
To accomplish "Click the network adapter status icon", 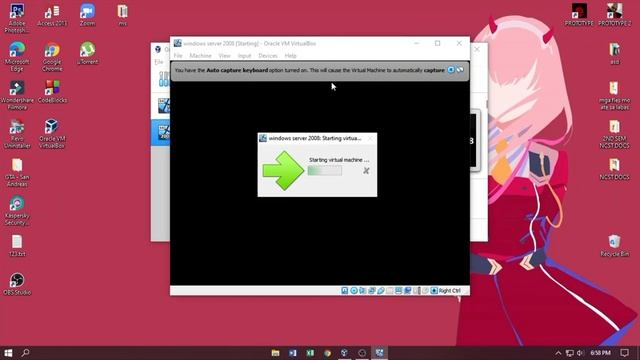I will click(372, 291).
